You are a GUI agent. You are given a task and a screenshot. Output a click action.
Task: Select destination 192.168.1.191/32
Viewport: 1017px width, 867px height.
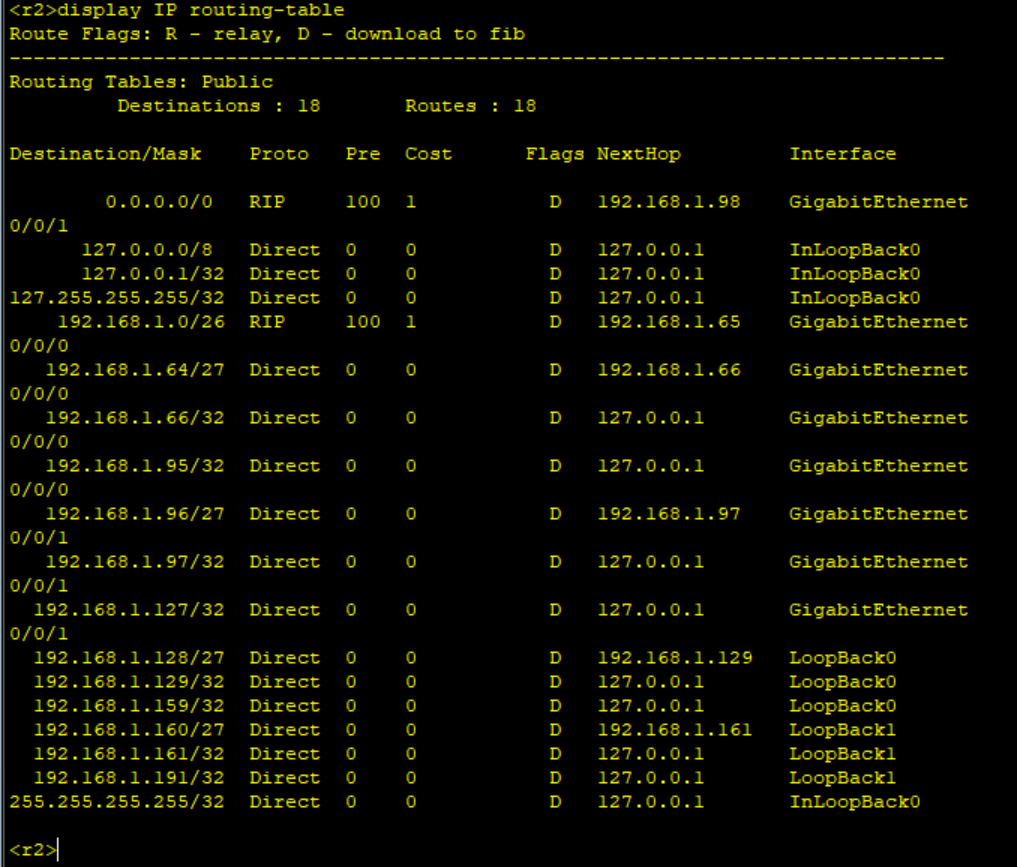(x=129, y=778)
